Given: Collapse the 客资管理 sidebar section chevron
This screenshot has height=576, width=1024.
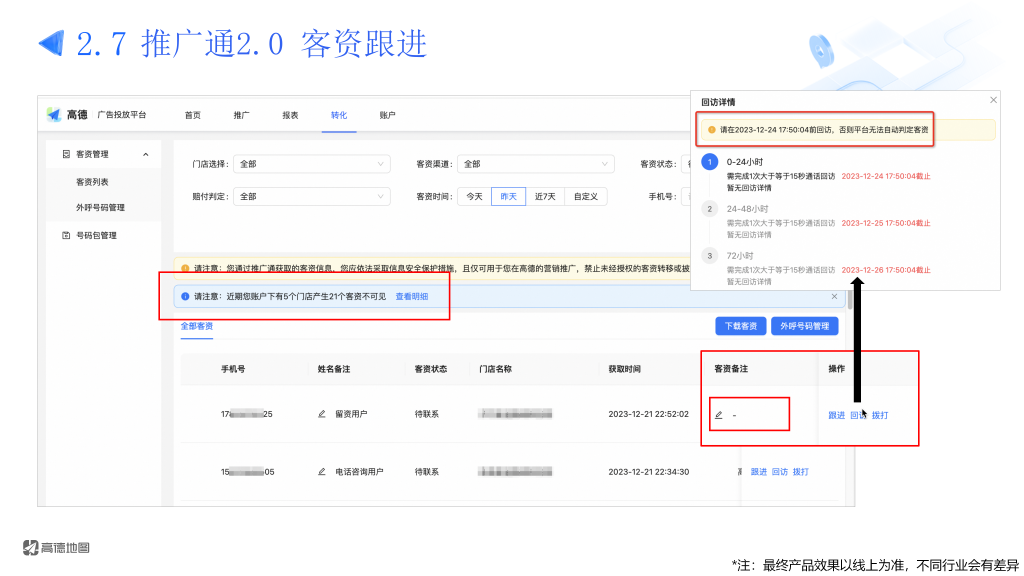Looking at the screenshot, I should tap(146, 155).
